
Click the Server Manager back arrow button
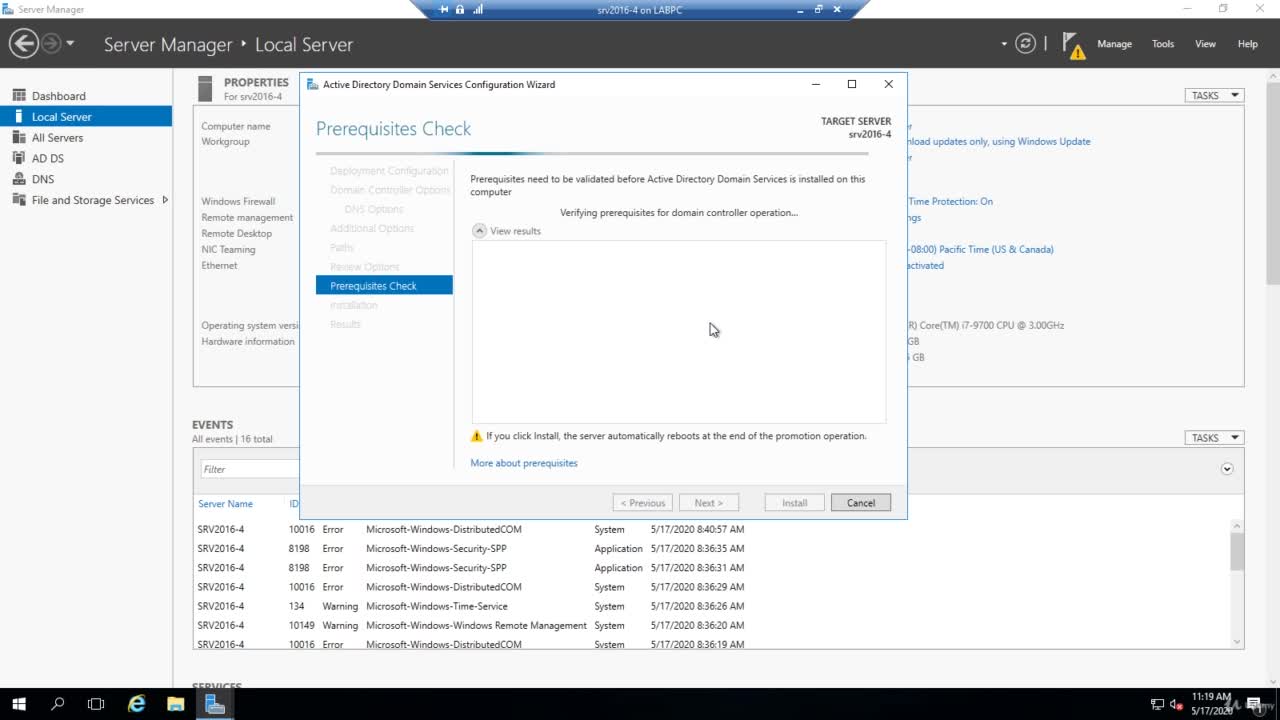24,43
